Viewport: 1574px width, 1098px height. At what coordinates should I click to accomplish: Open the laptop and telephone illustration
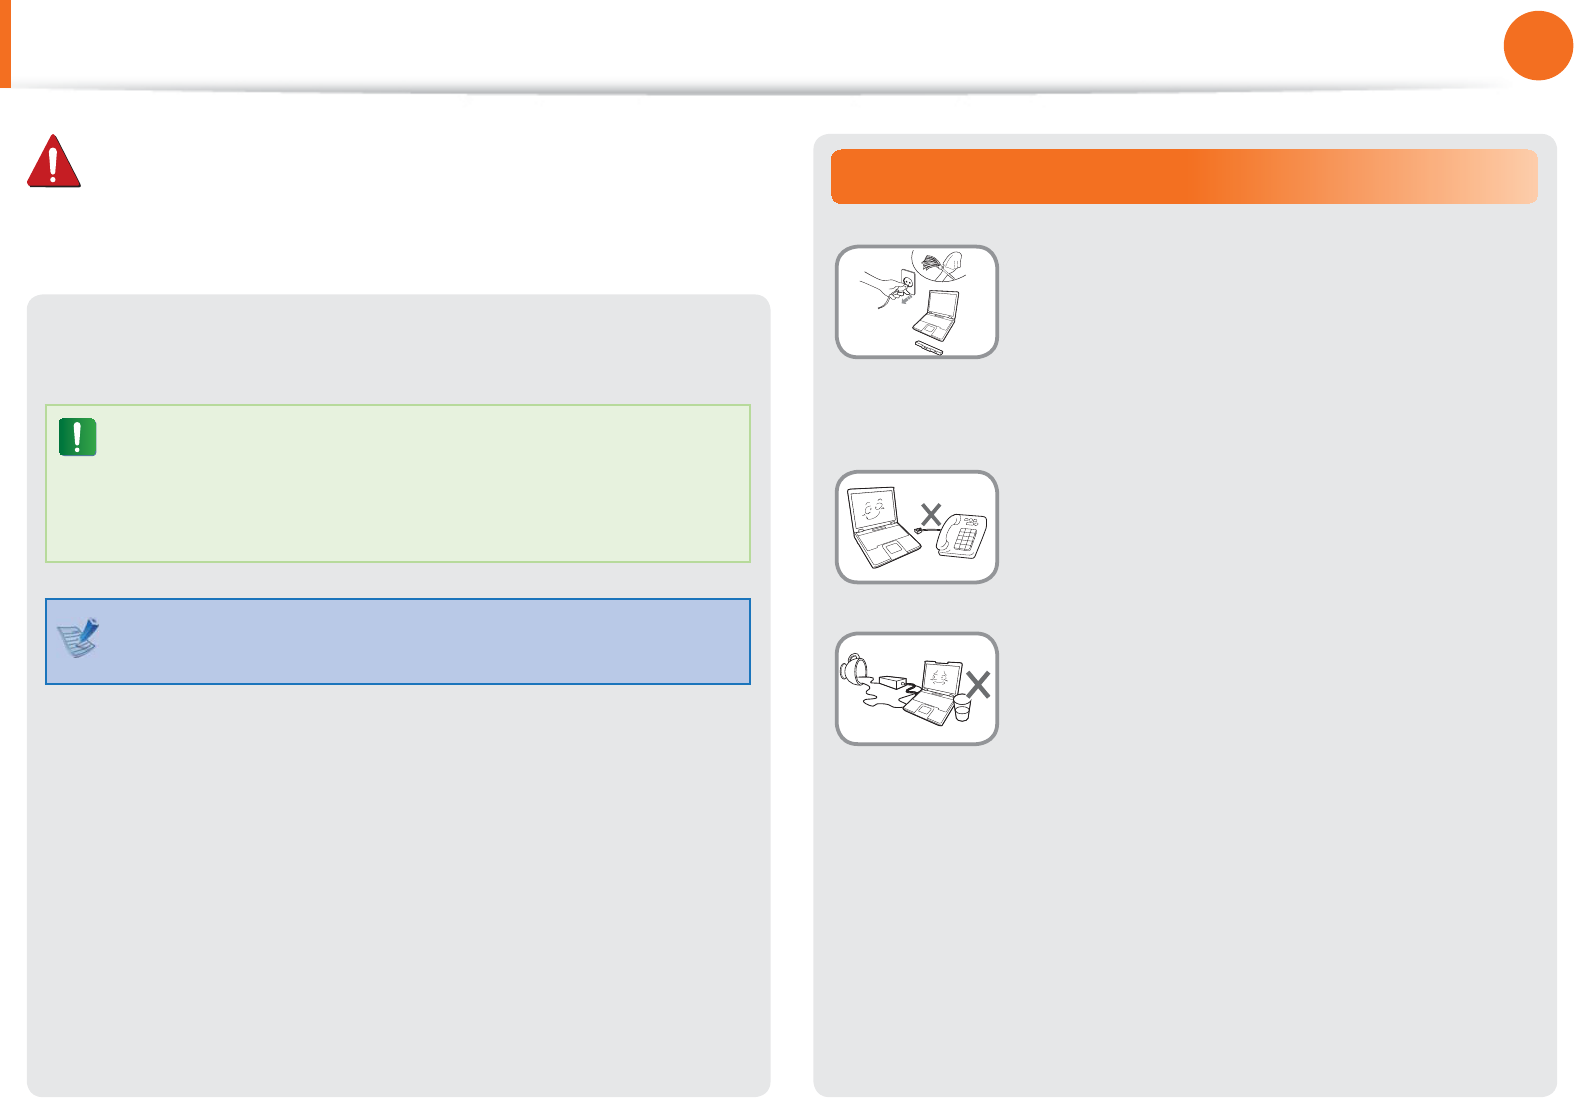[917, 527]
